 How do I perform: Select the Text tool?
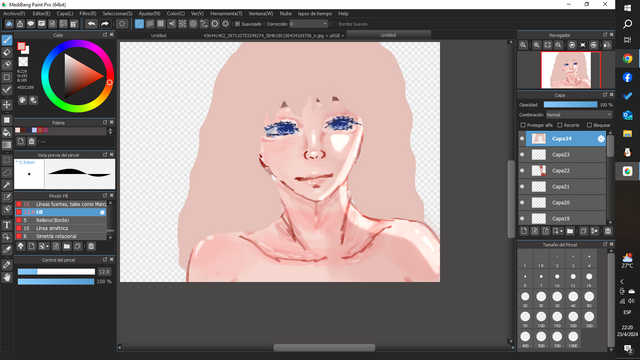[x=7, y=225]
